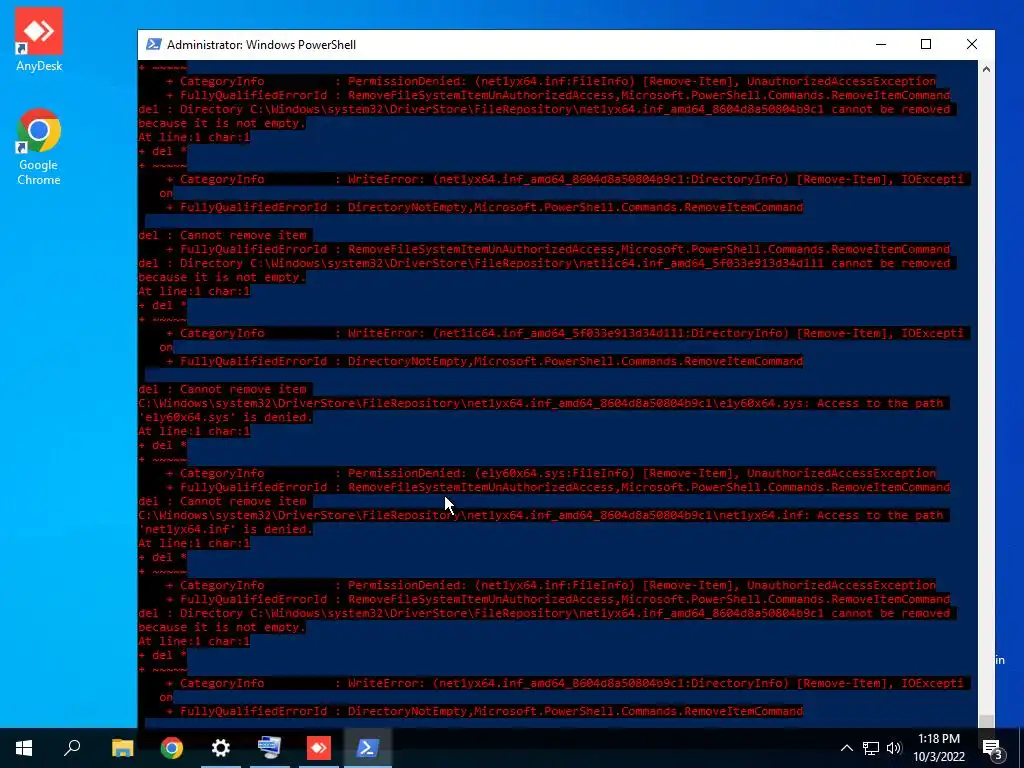Open network status tray icon

point(871,748)
